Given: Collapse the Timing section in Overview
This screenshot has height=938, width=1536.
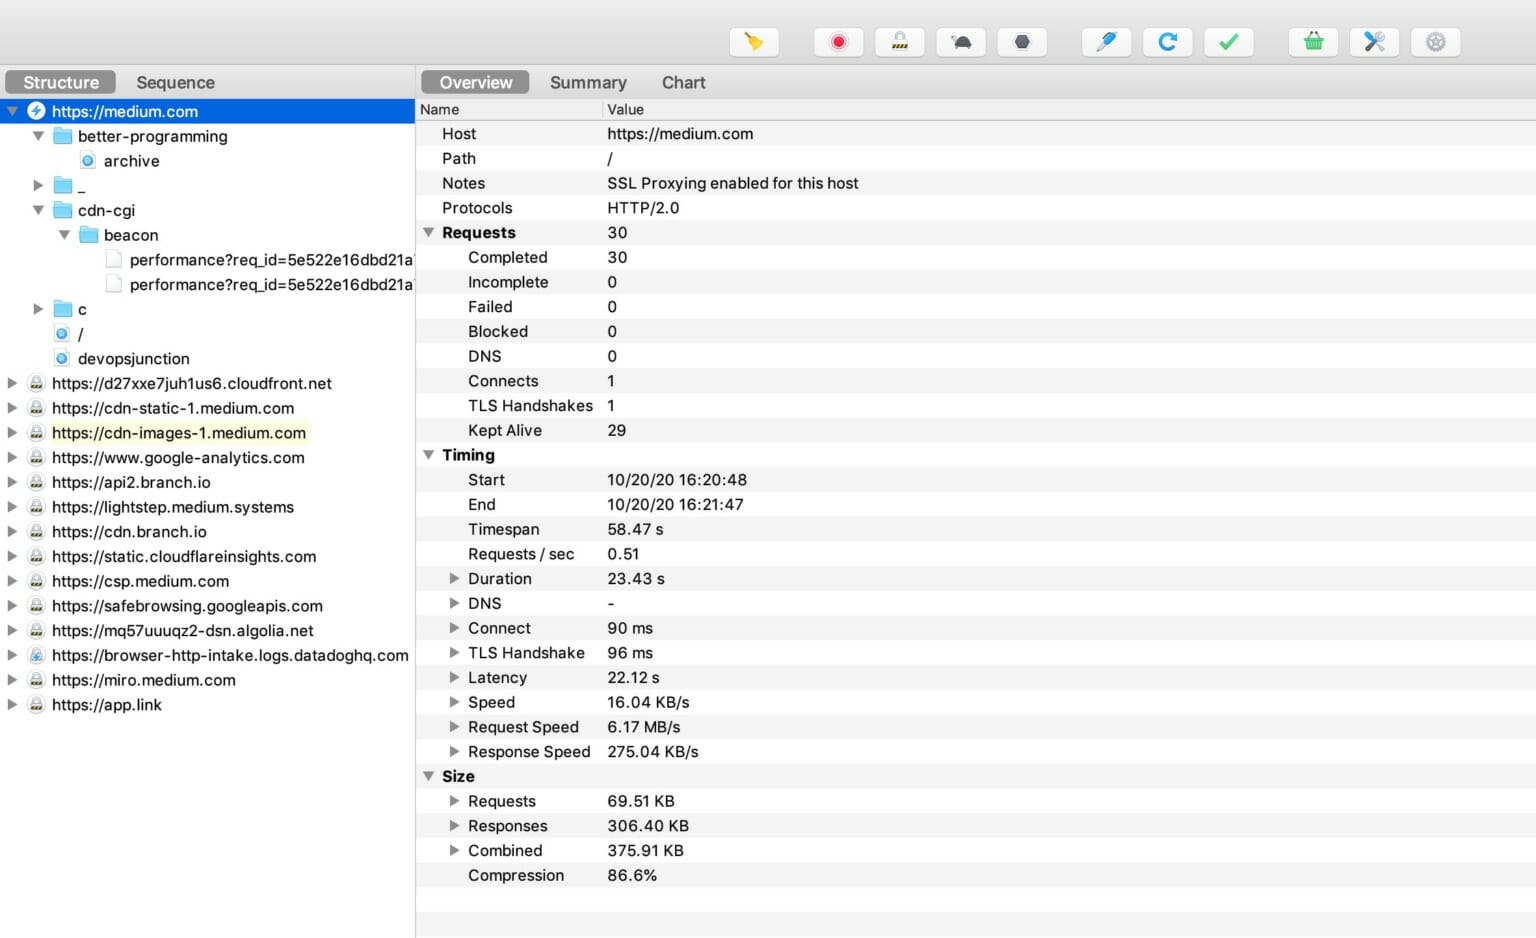Looking at the screenshot, I should (x=429, y=455).
